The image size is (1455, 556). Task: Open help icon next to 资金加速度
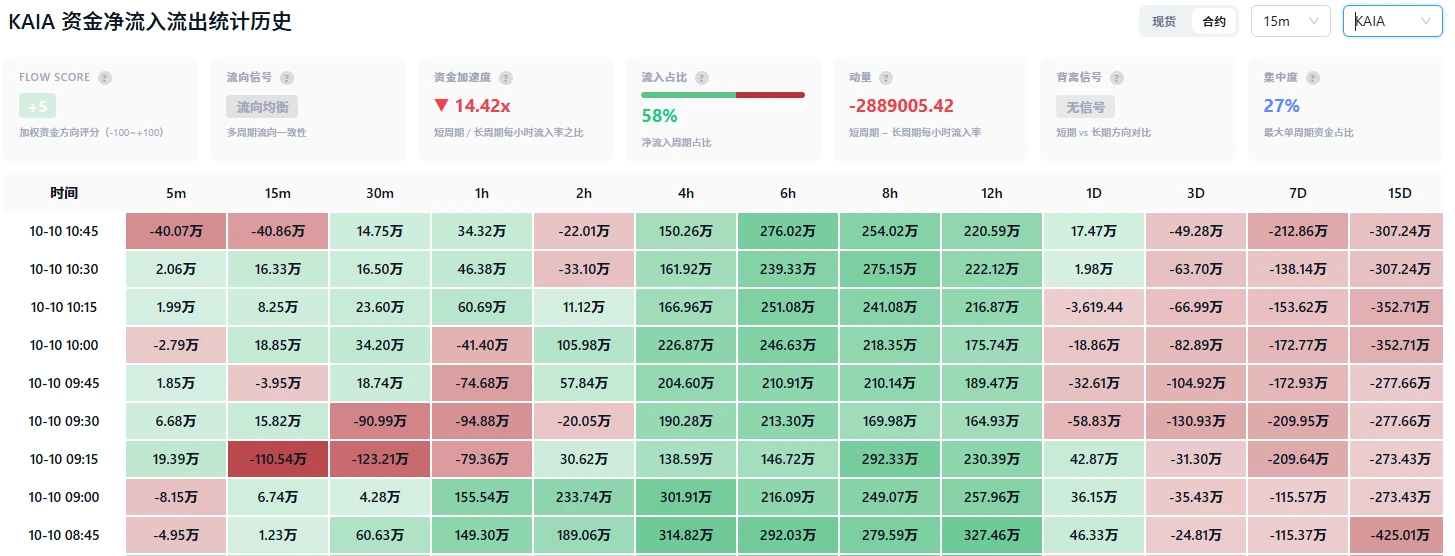[506, 78]
